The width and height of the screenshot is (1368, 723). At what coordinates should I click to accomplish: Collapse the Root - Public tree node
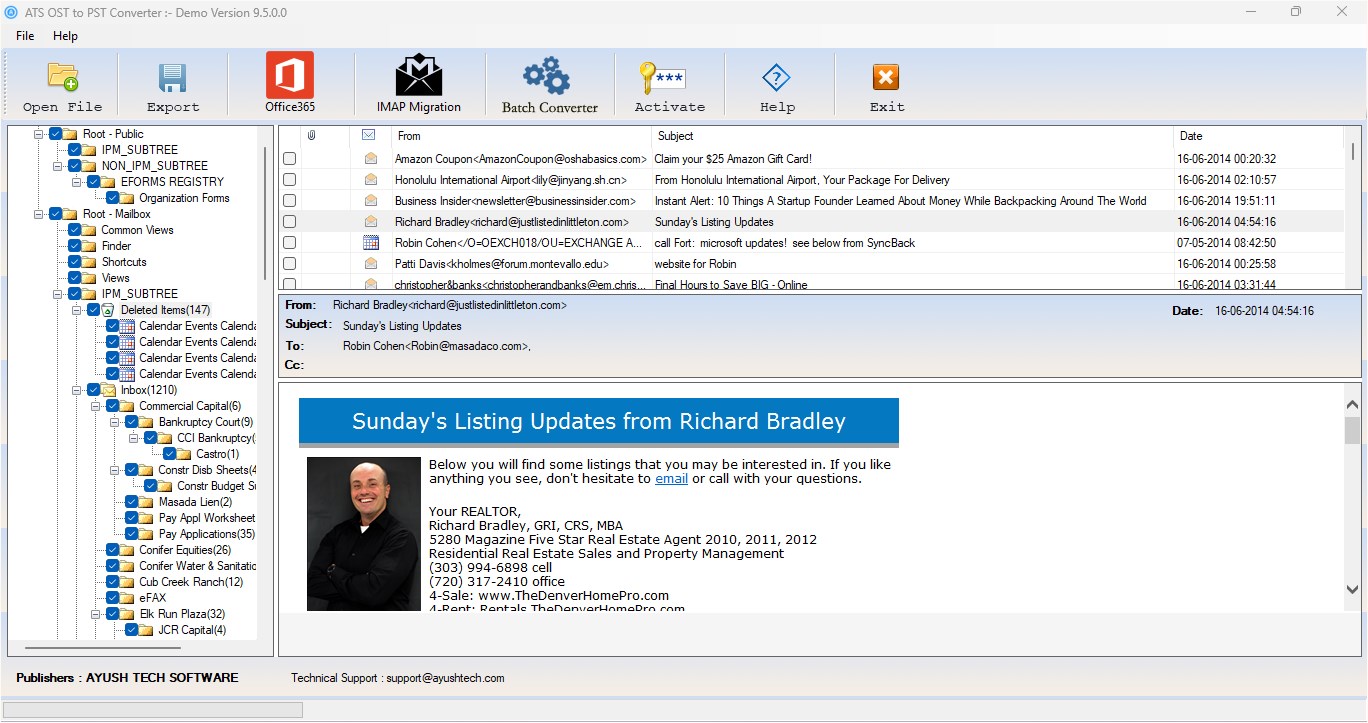pos(38,134)
